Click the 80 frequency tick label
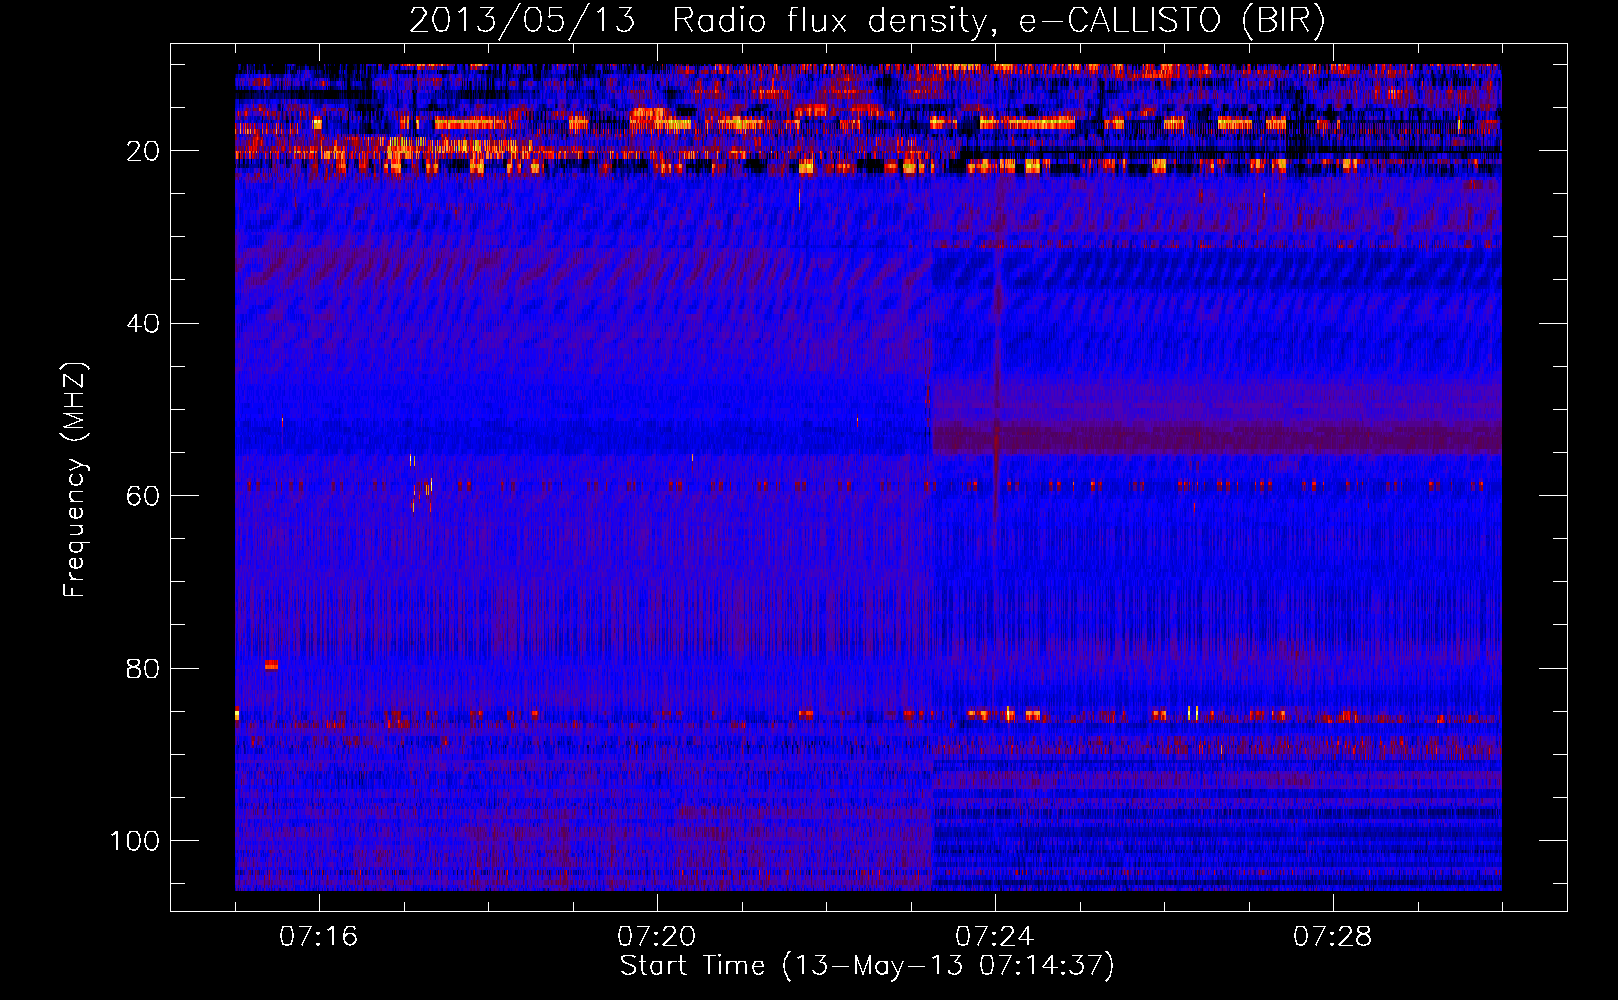The height and width of the screenshot is (1000, 1618). pos(143,669)
